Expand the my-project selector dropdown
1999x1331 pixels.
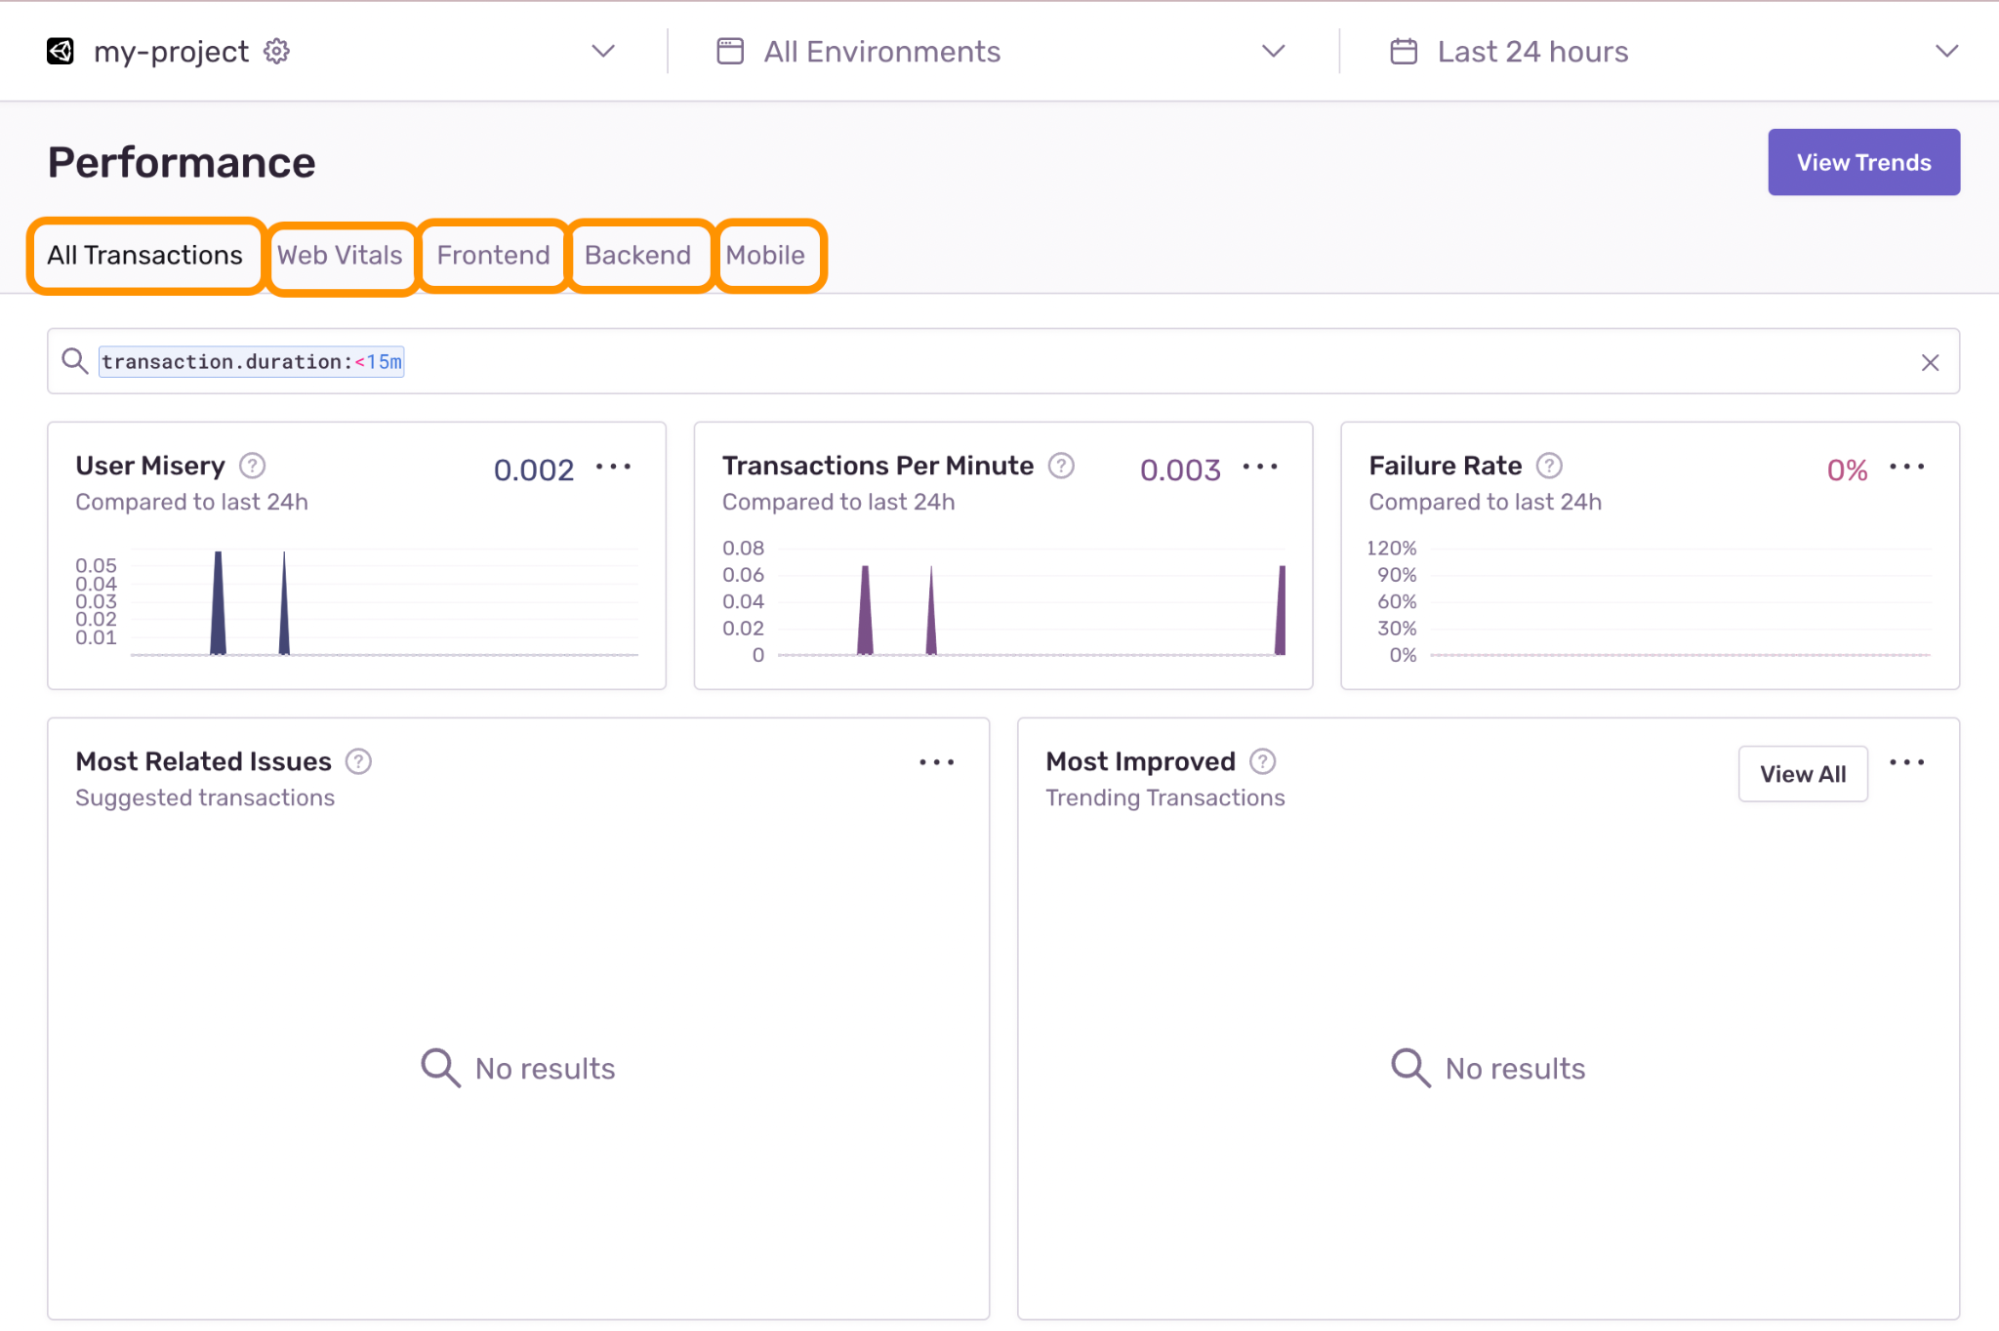(x=602, y=51)
